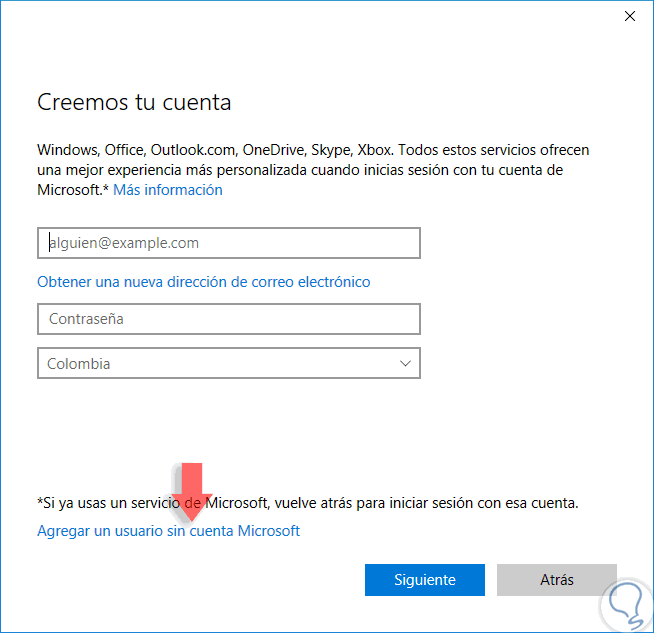Image resolution: width=654 pixels, height=633 pixels.
Task: Expand the Colombia country dropdown
Action: (229, 363)
